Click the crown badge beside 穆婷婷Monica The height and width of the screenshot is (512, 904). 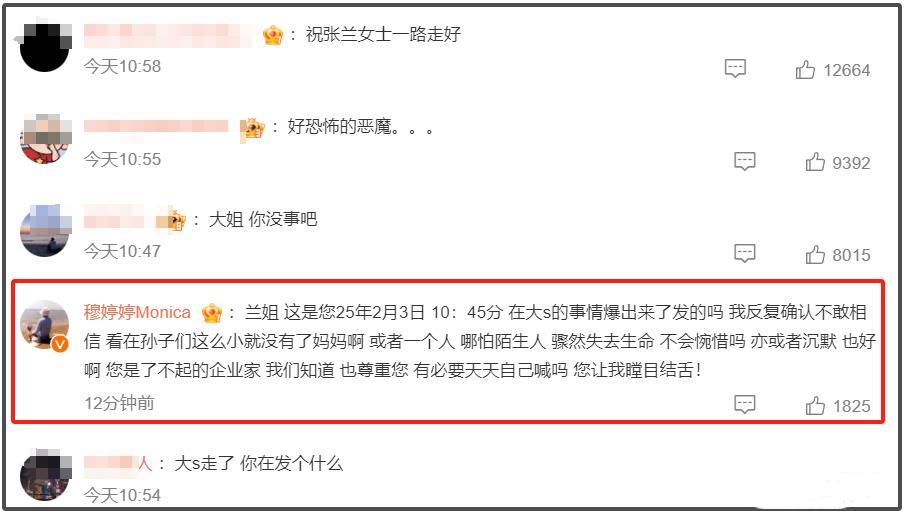(212, 313)
